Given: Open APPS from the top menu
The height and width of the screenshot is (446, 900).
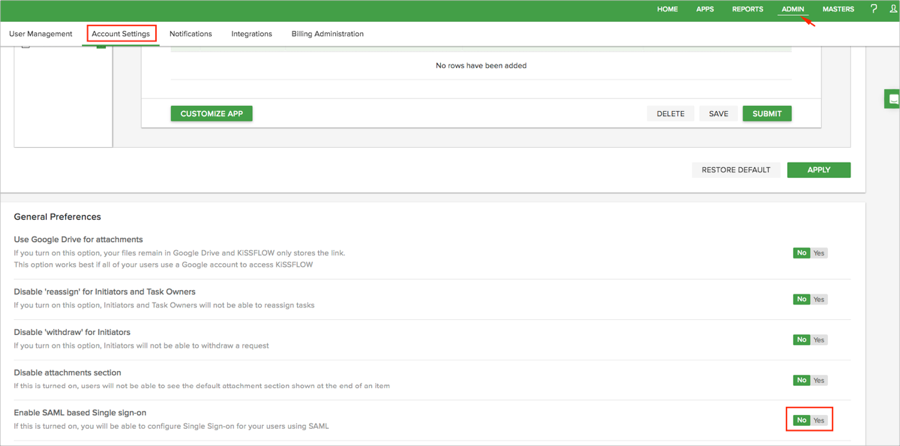Looking at the screenshot, I should [705, 9].
